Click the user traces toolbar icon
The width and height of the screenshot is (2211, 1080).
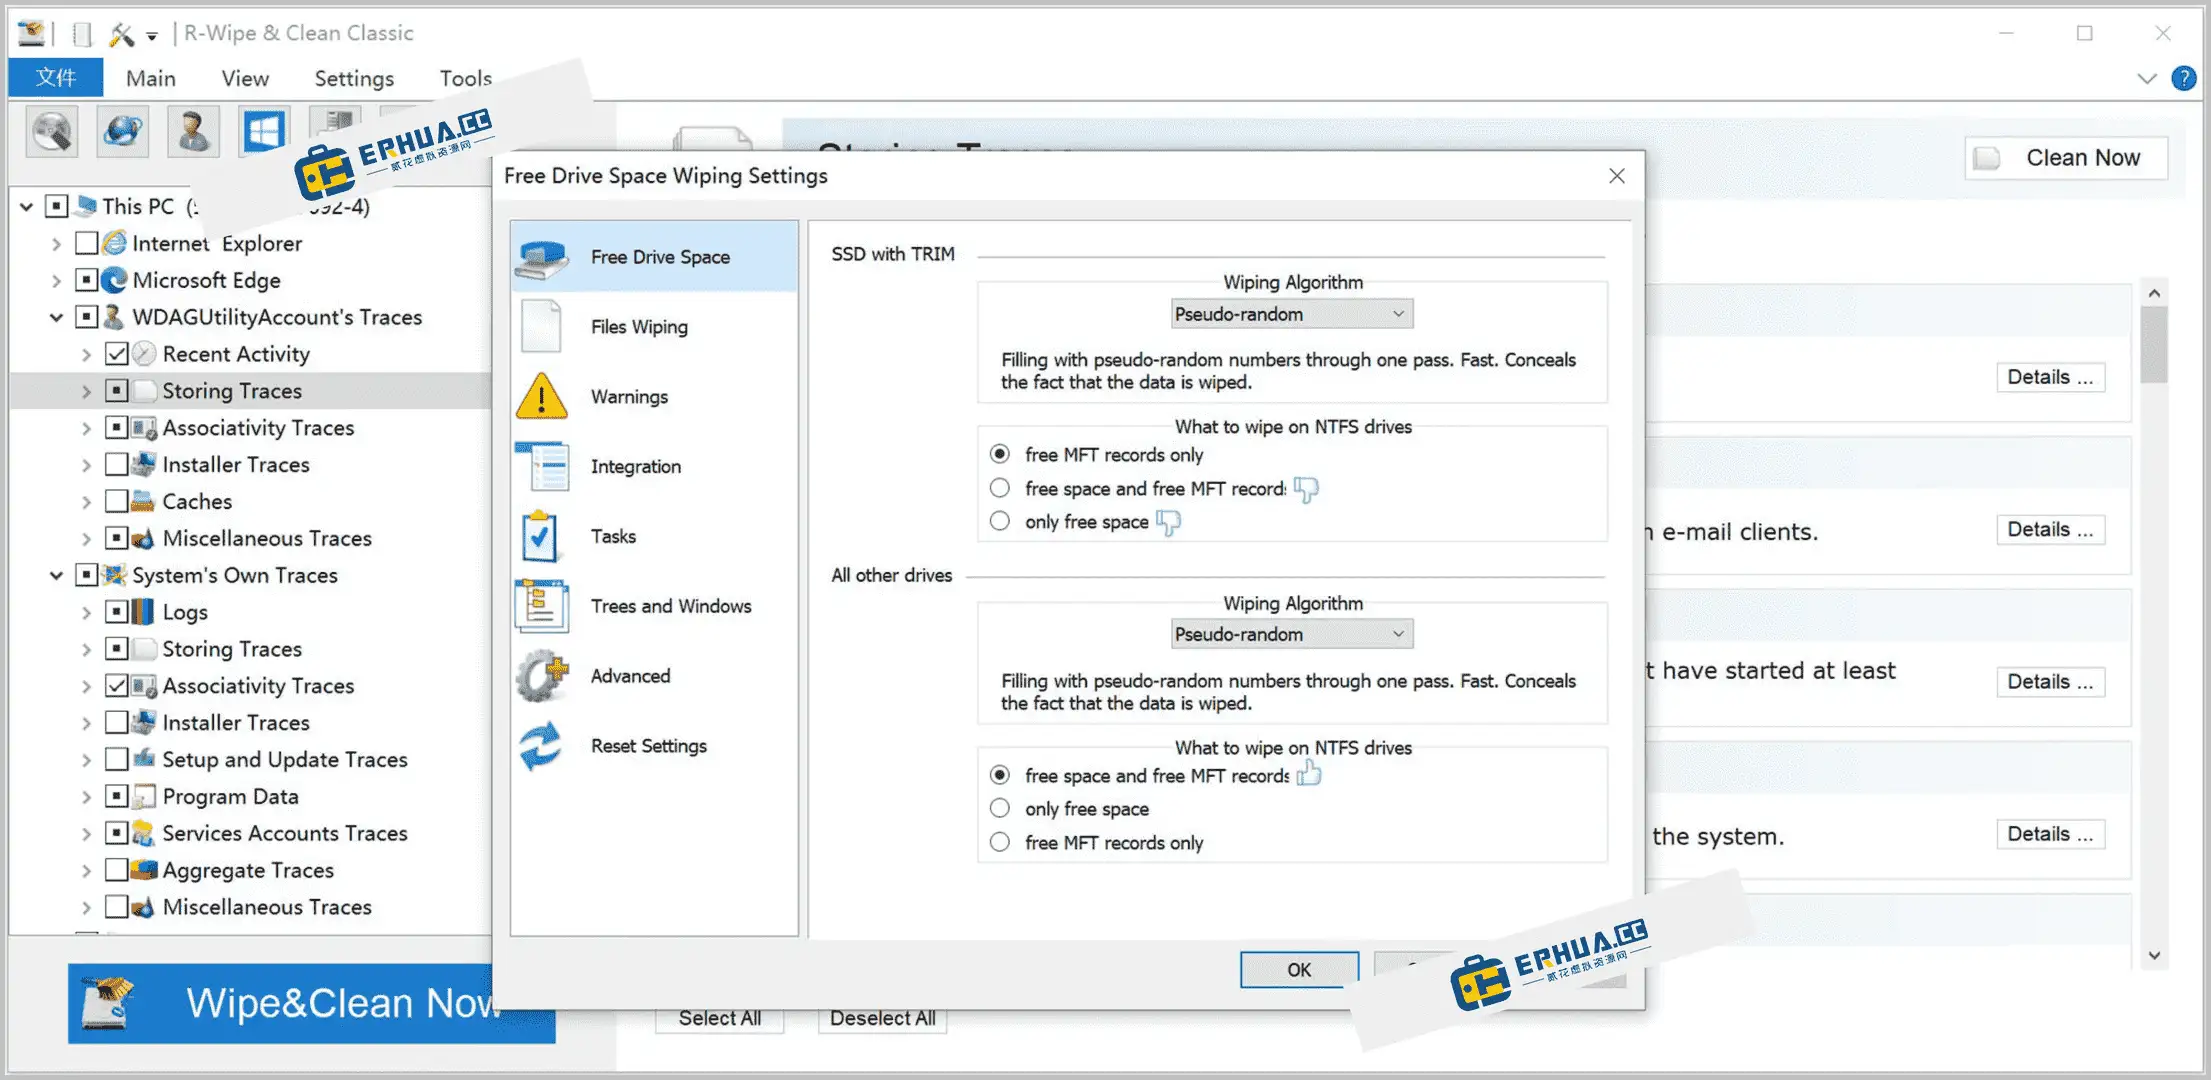[x=193, y=131]
